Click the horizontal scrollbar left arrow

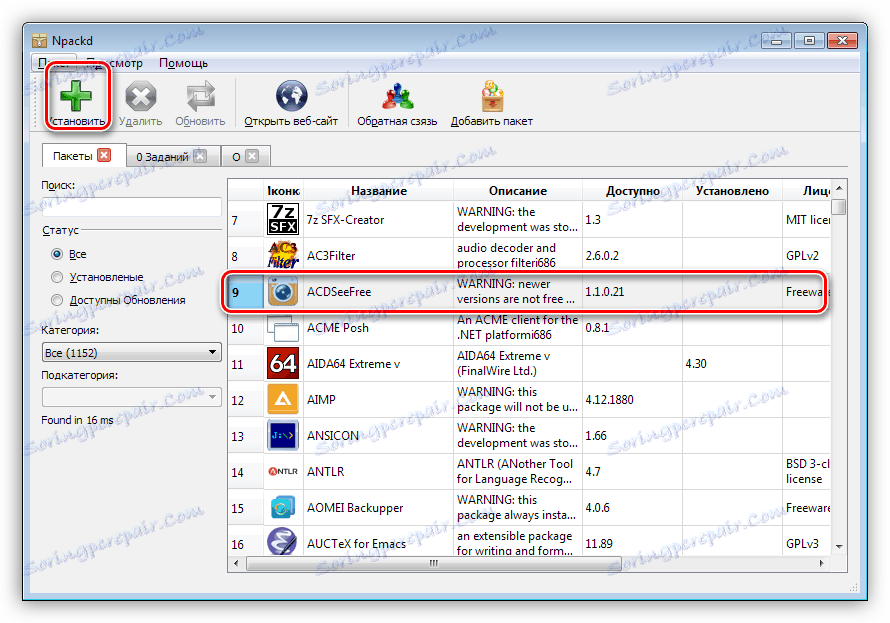236,563
